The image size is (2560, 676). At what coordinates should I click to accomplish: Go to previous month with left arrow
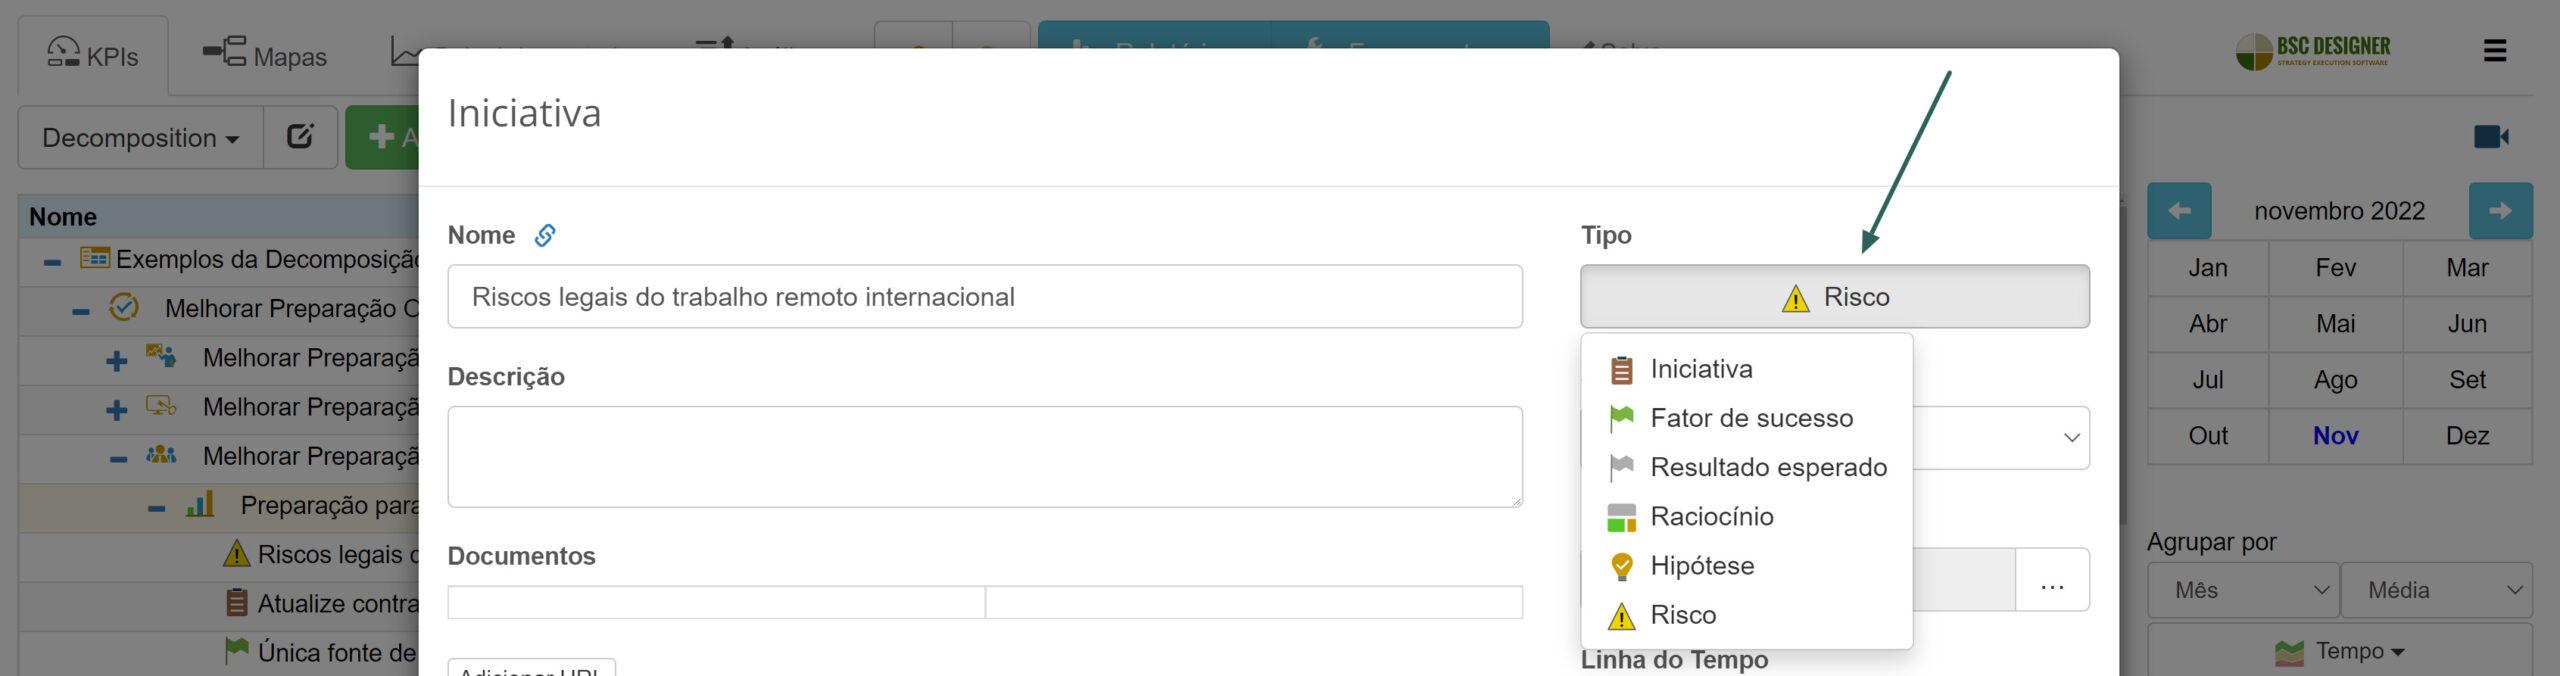2179,211
